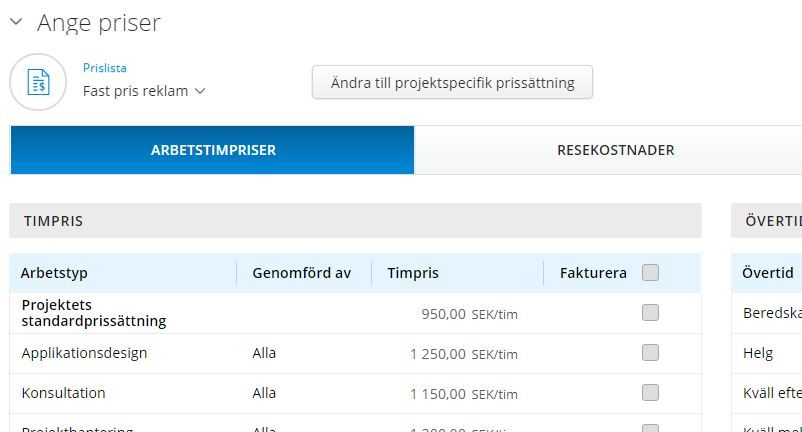Image resolution: width=802 pixels, height=432 pixels.
Task: Select the Konsultation work type row
Action: (63, 393)
